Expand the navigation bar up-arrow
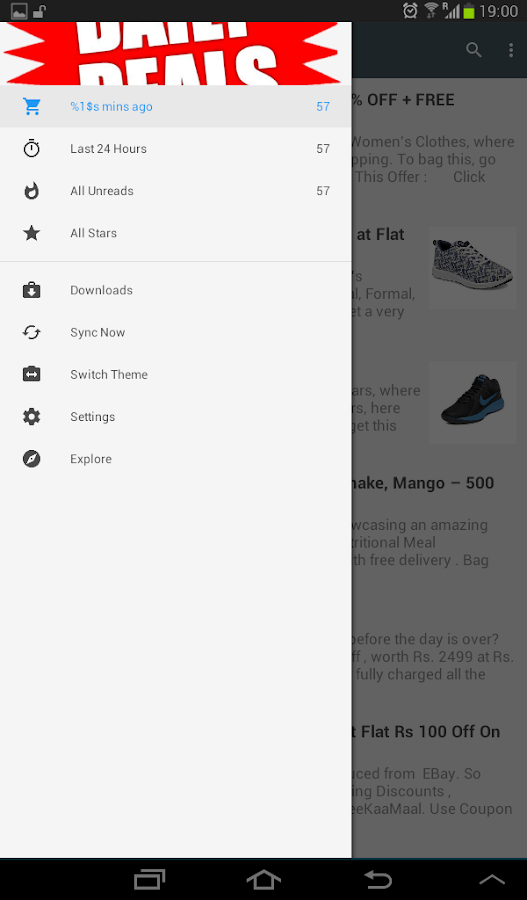This screenshot has width=527, height=900. (492, 879)
